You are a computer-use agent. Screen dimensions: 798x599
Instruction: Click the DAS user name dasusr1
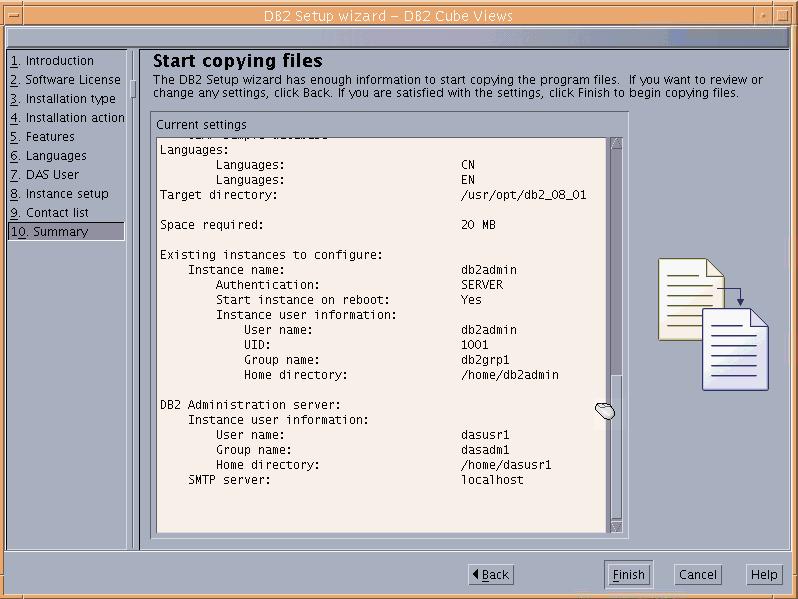pyautogui.click(x=485, y=435)
